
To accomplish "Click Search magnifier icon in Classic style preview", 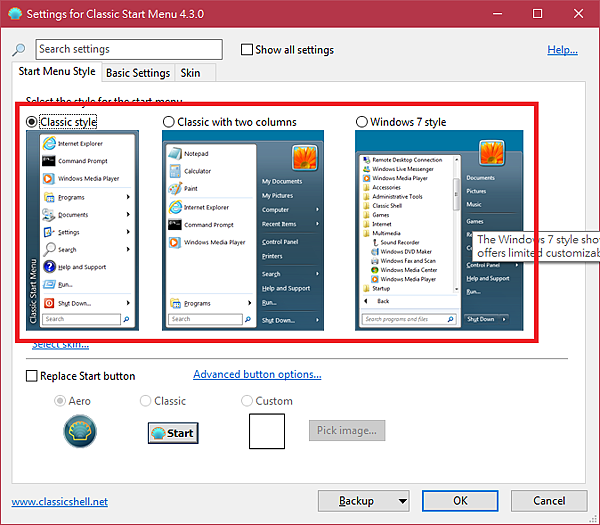I will click(x=49, y=249).
